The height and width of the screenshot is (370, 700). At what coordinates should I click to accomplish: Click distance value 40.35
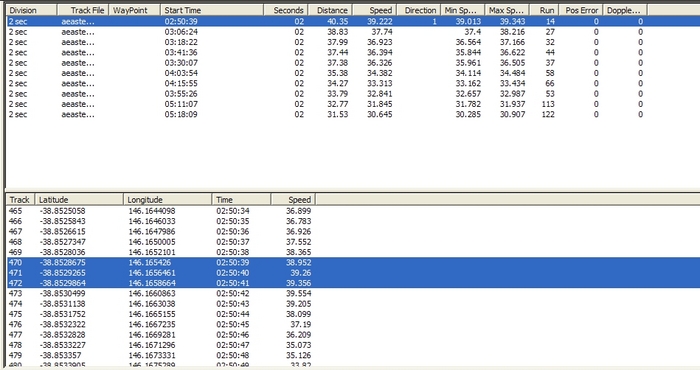(338, 21)
